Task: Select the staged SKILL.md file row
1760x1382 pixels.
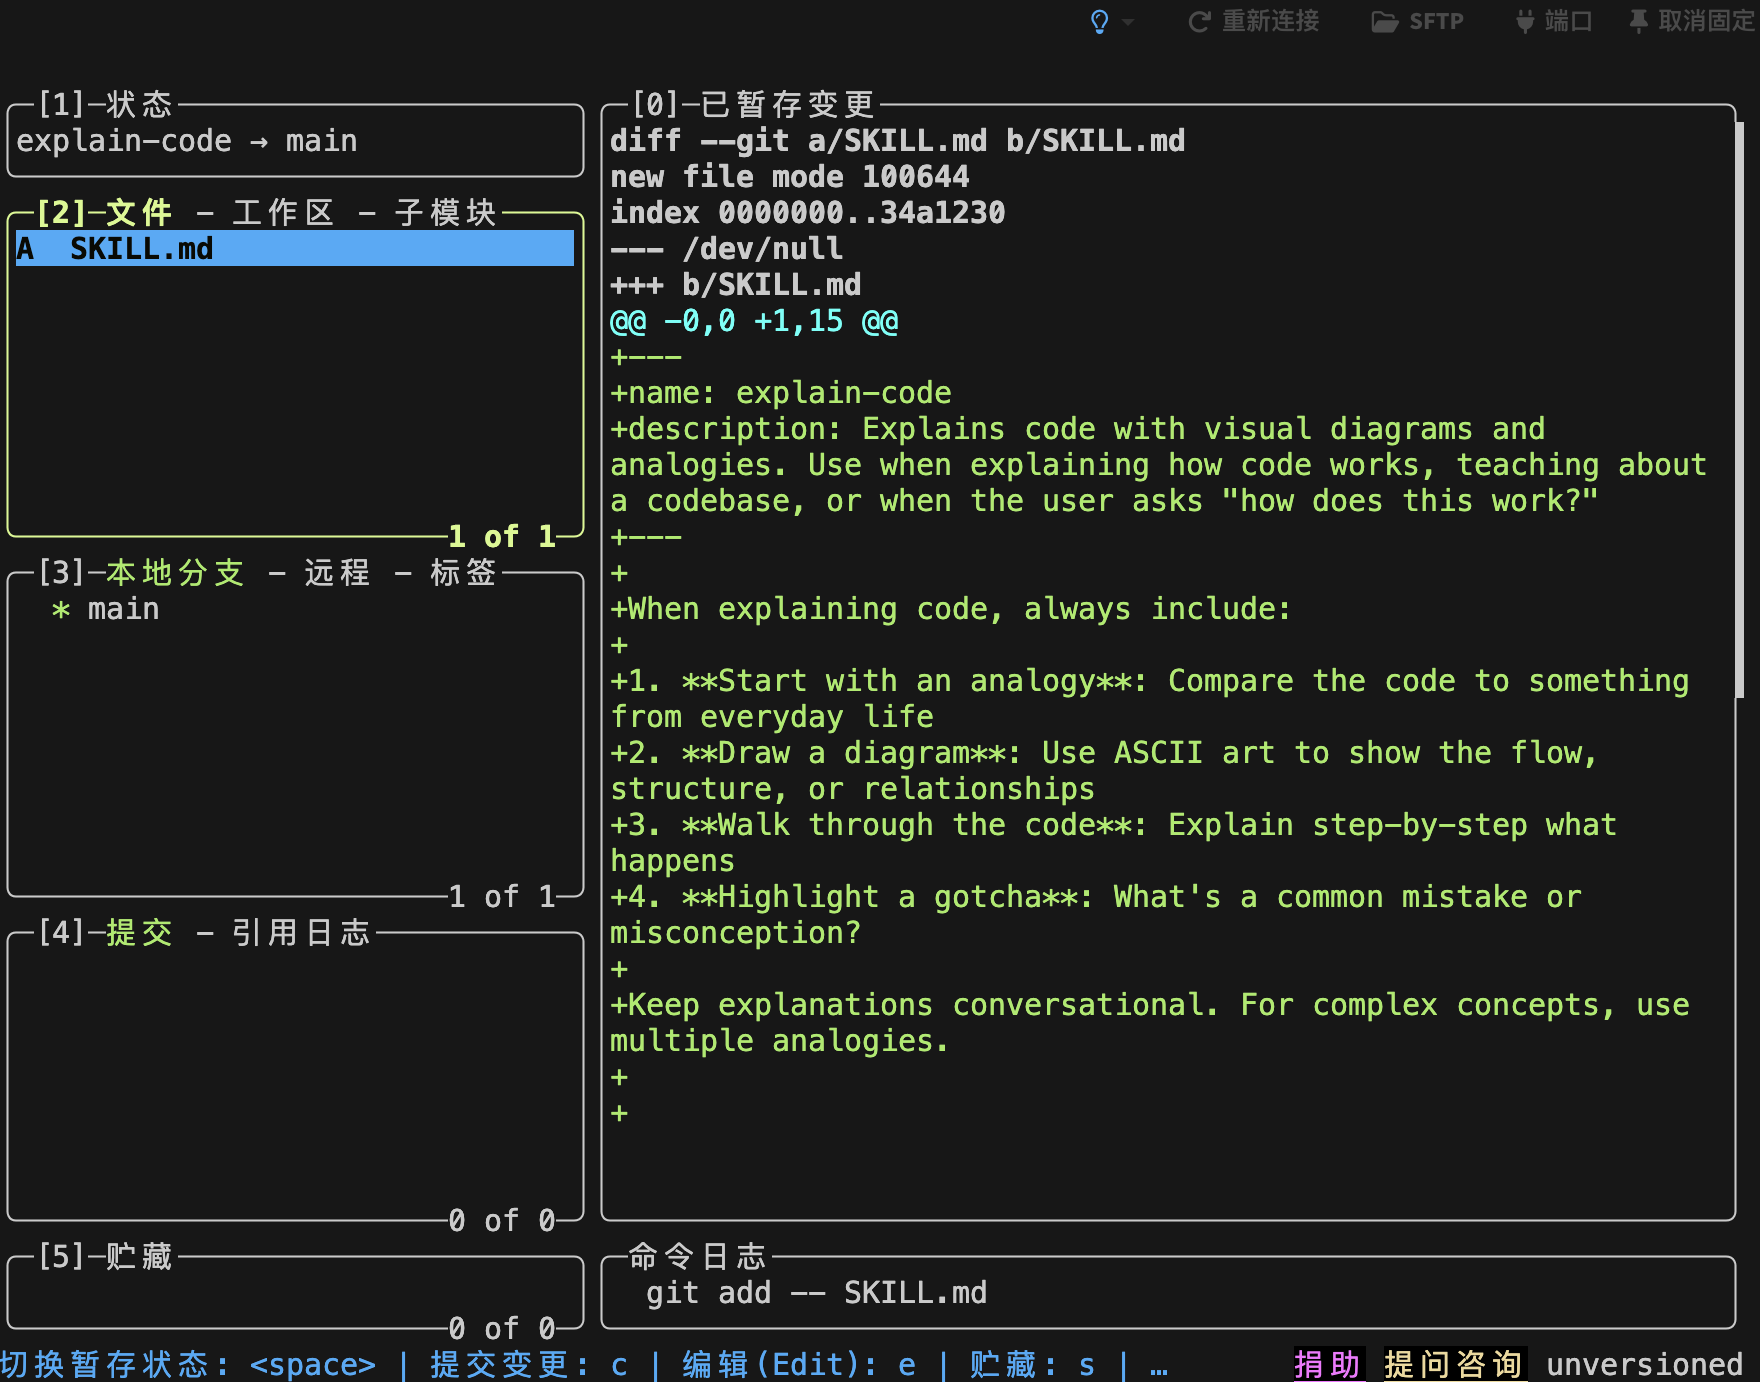Action: coord(294,249)
